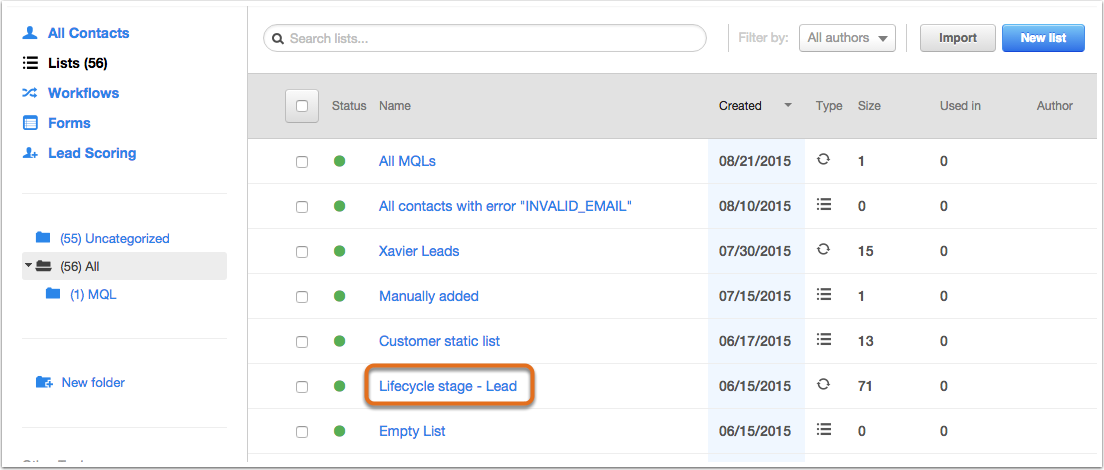Click green status dot for All MQLs
This screenshot has width=1104, height=470.
coord(339,161)
